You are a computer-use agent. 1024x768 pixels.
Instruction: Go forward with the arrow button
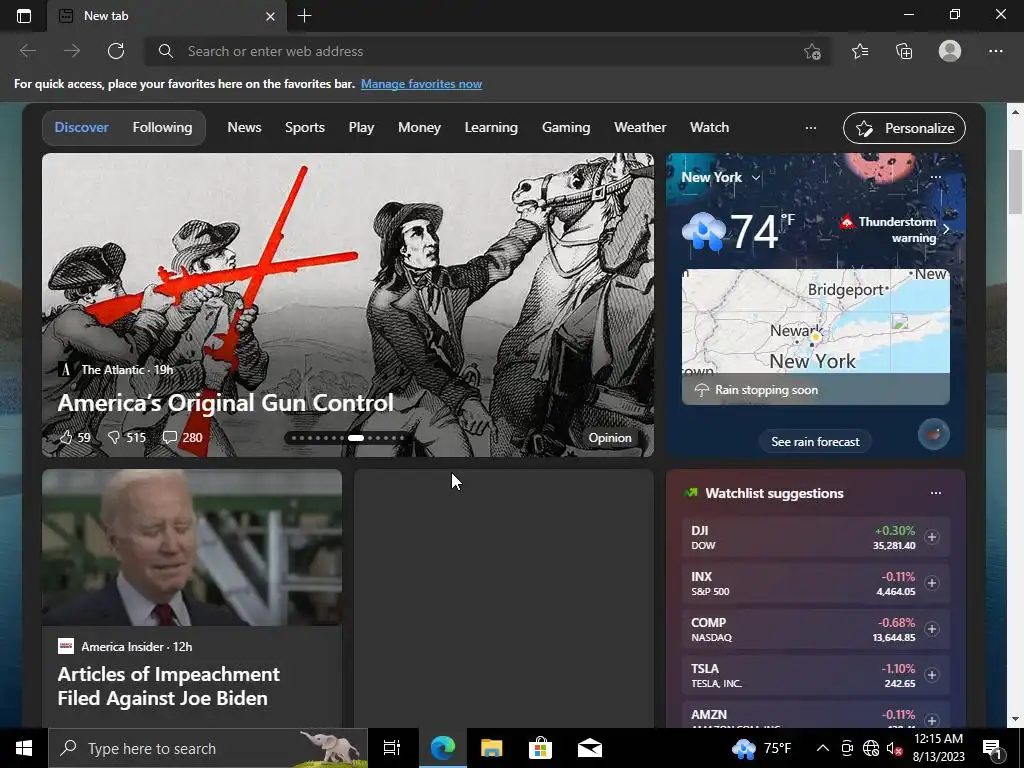tap(72, 51)
